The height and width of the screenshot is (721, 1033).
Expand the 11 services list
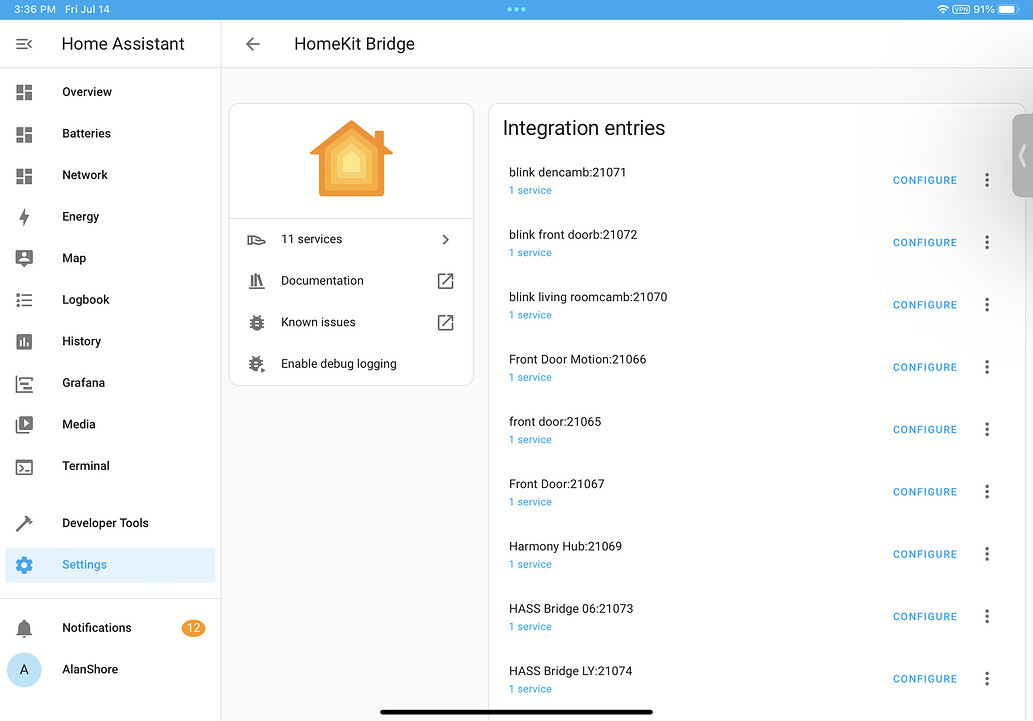[350, 239]
